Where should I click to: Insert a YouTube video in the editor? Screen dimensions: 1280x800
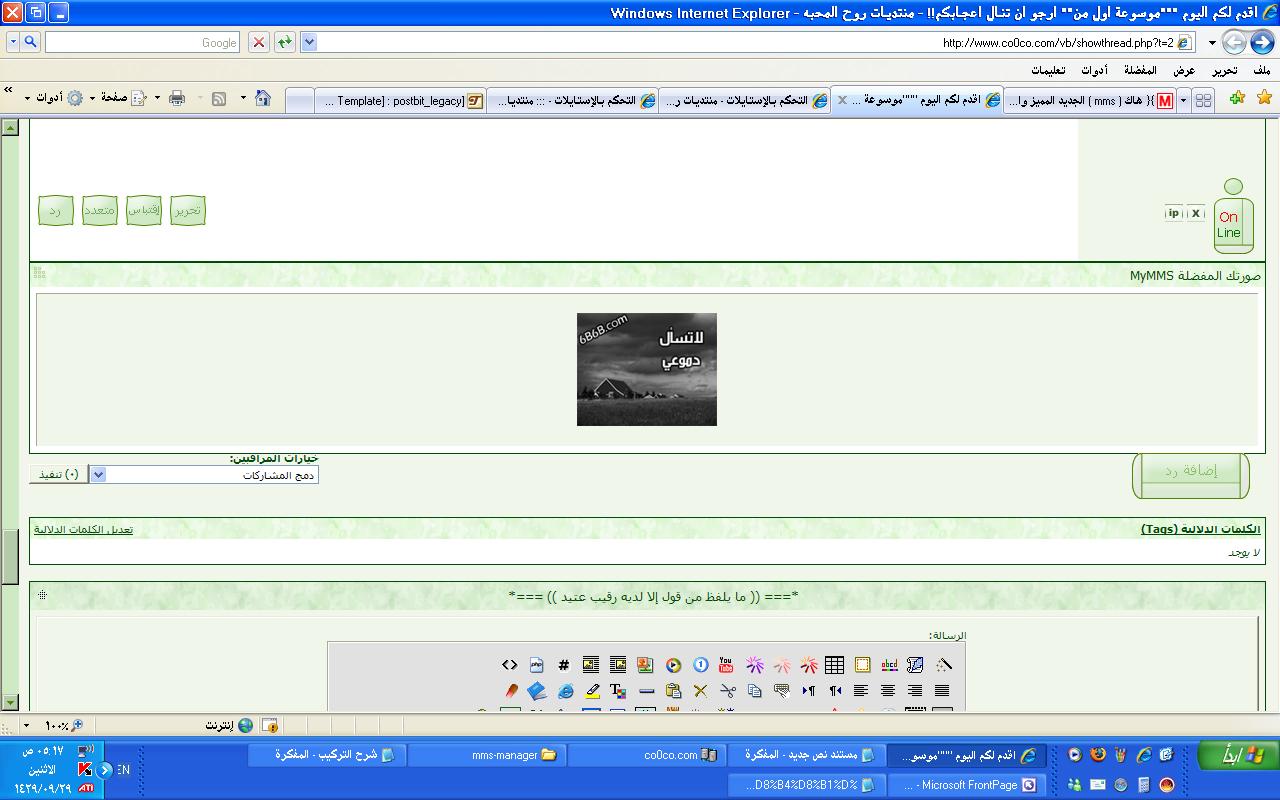(726, 665)
